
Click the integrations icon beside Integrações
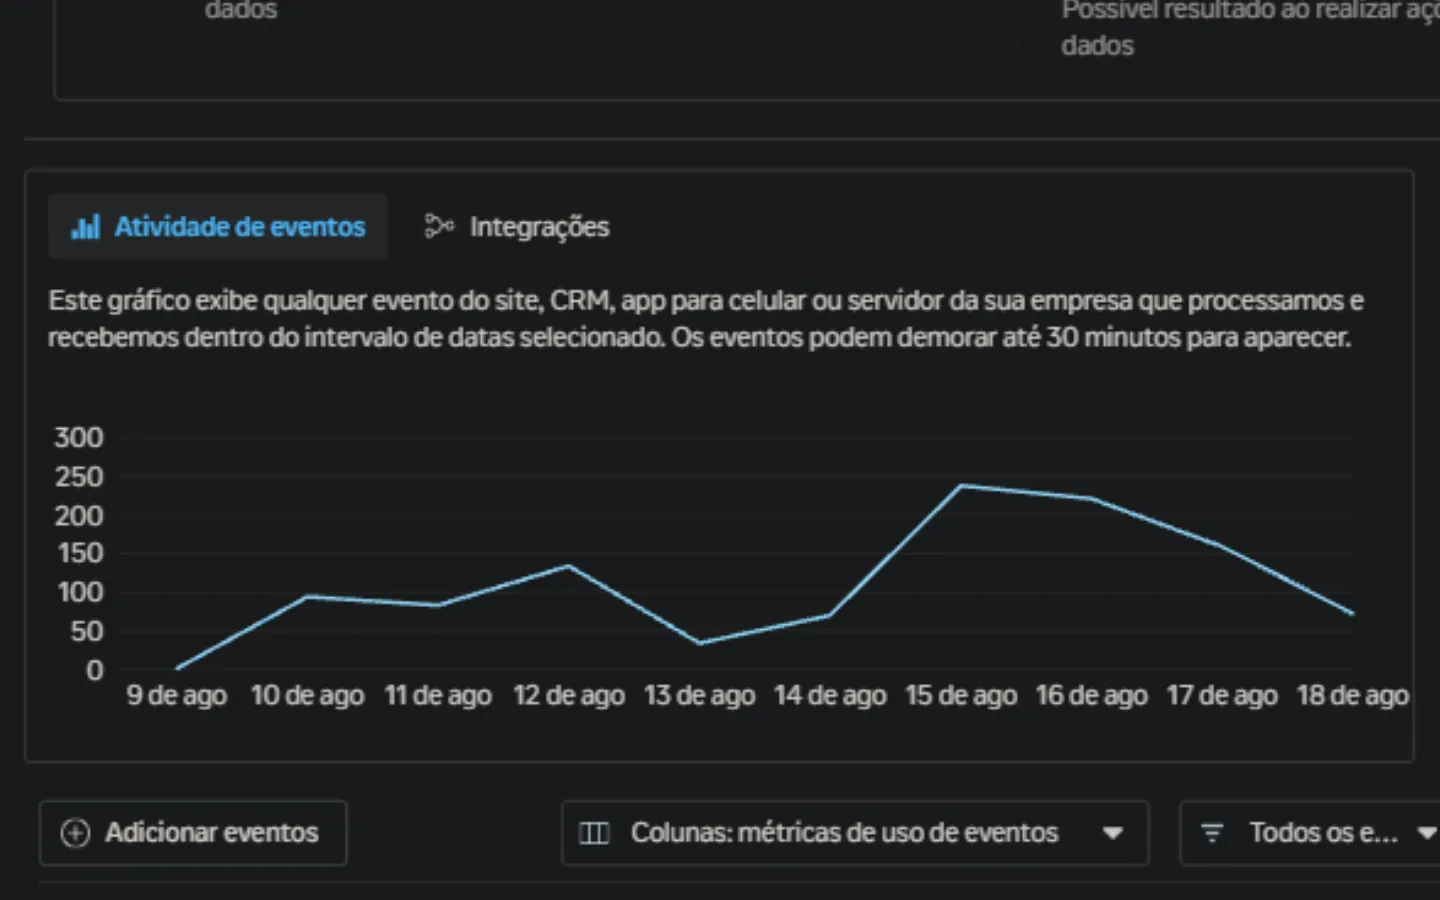click(x=439, y=227)
